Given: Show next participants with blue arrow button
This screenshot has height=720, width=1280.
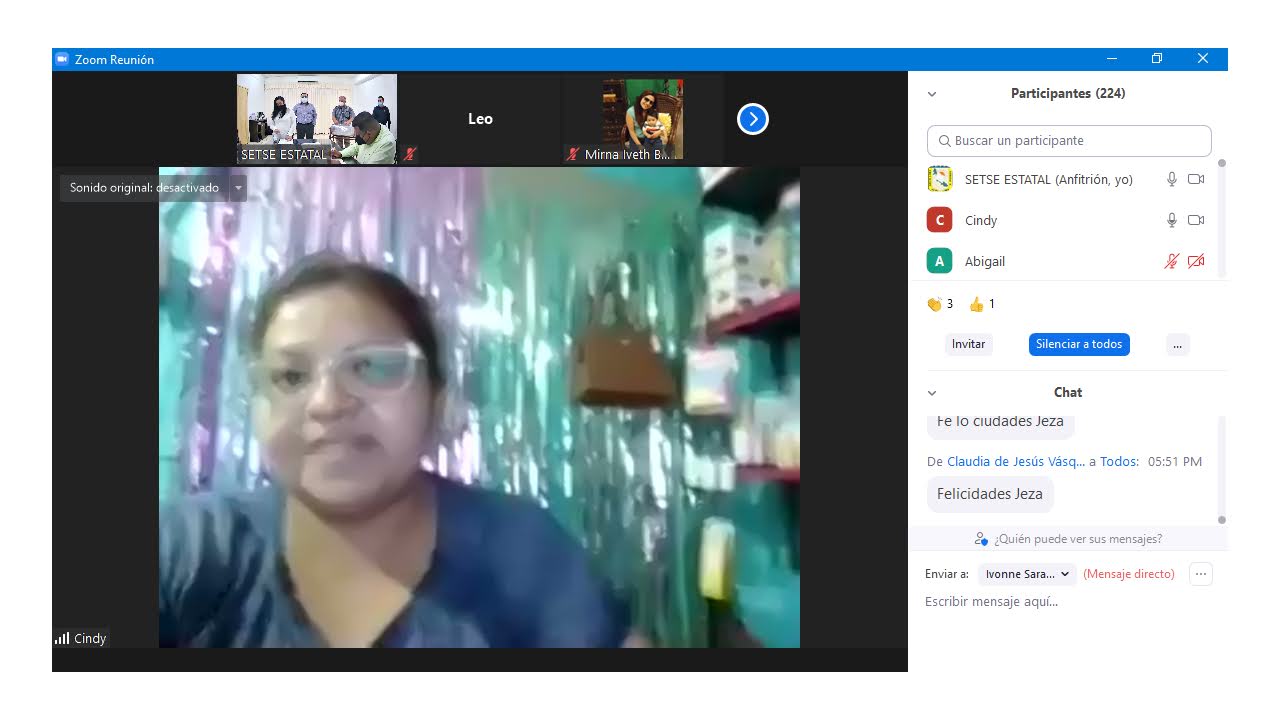Looking at the screenshot, I should point(752,119).
